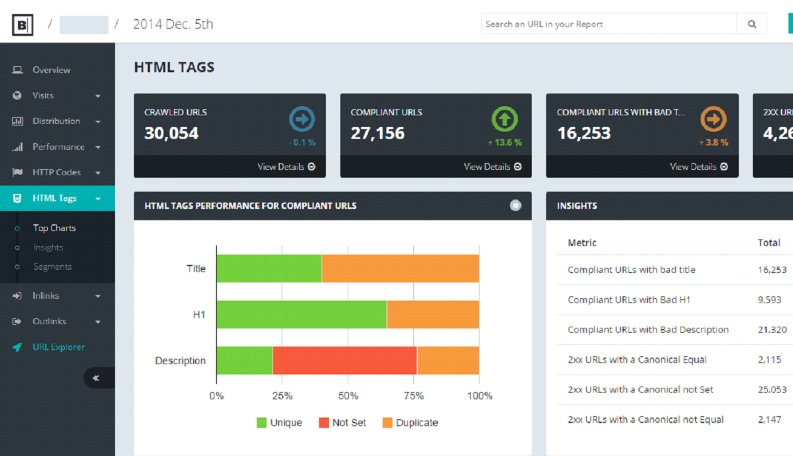Image resolution: width=793 pixels, height=456 pixels.
Task: Click the Outlinks arrow icon
Action: pos(17,321)
